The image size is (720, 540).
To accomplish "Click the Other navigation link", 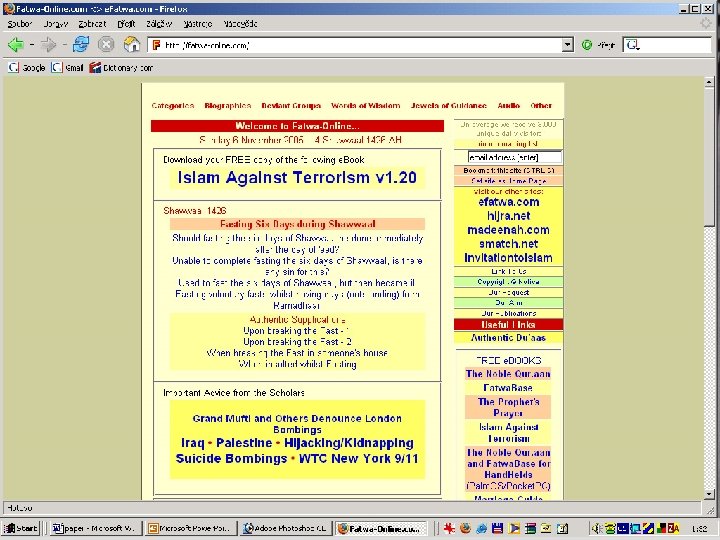I will coord(541,106).
